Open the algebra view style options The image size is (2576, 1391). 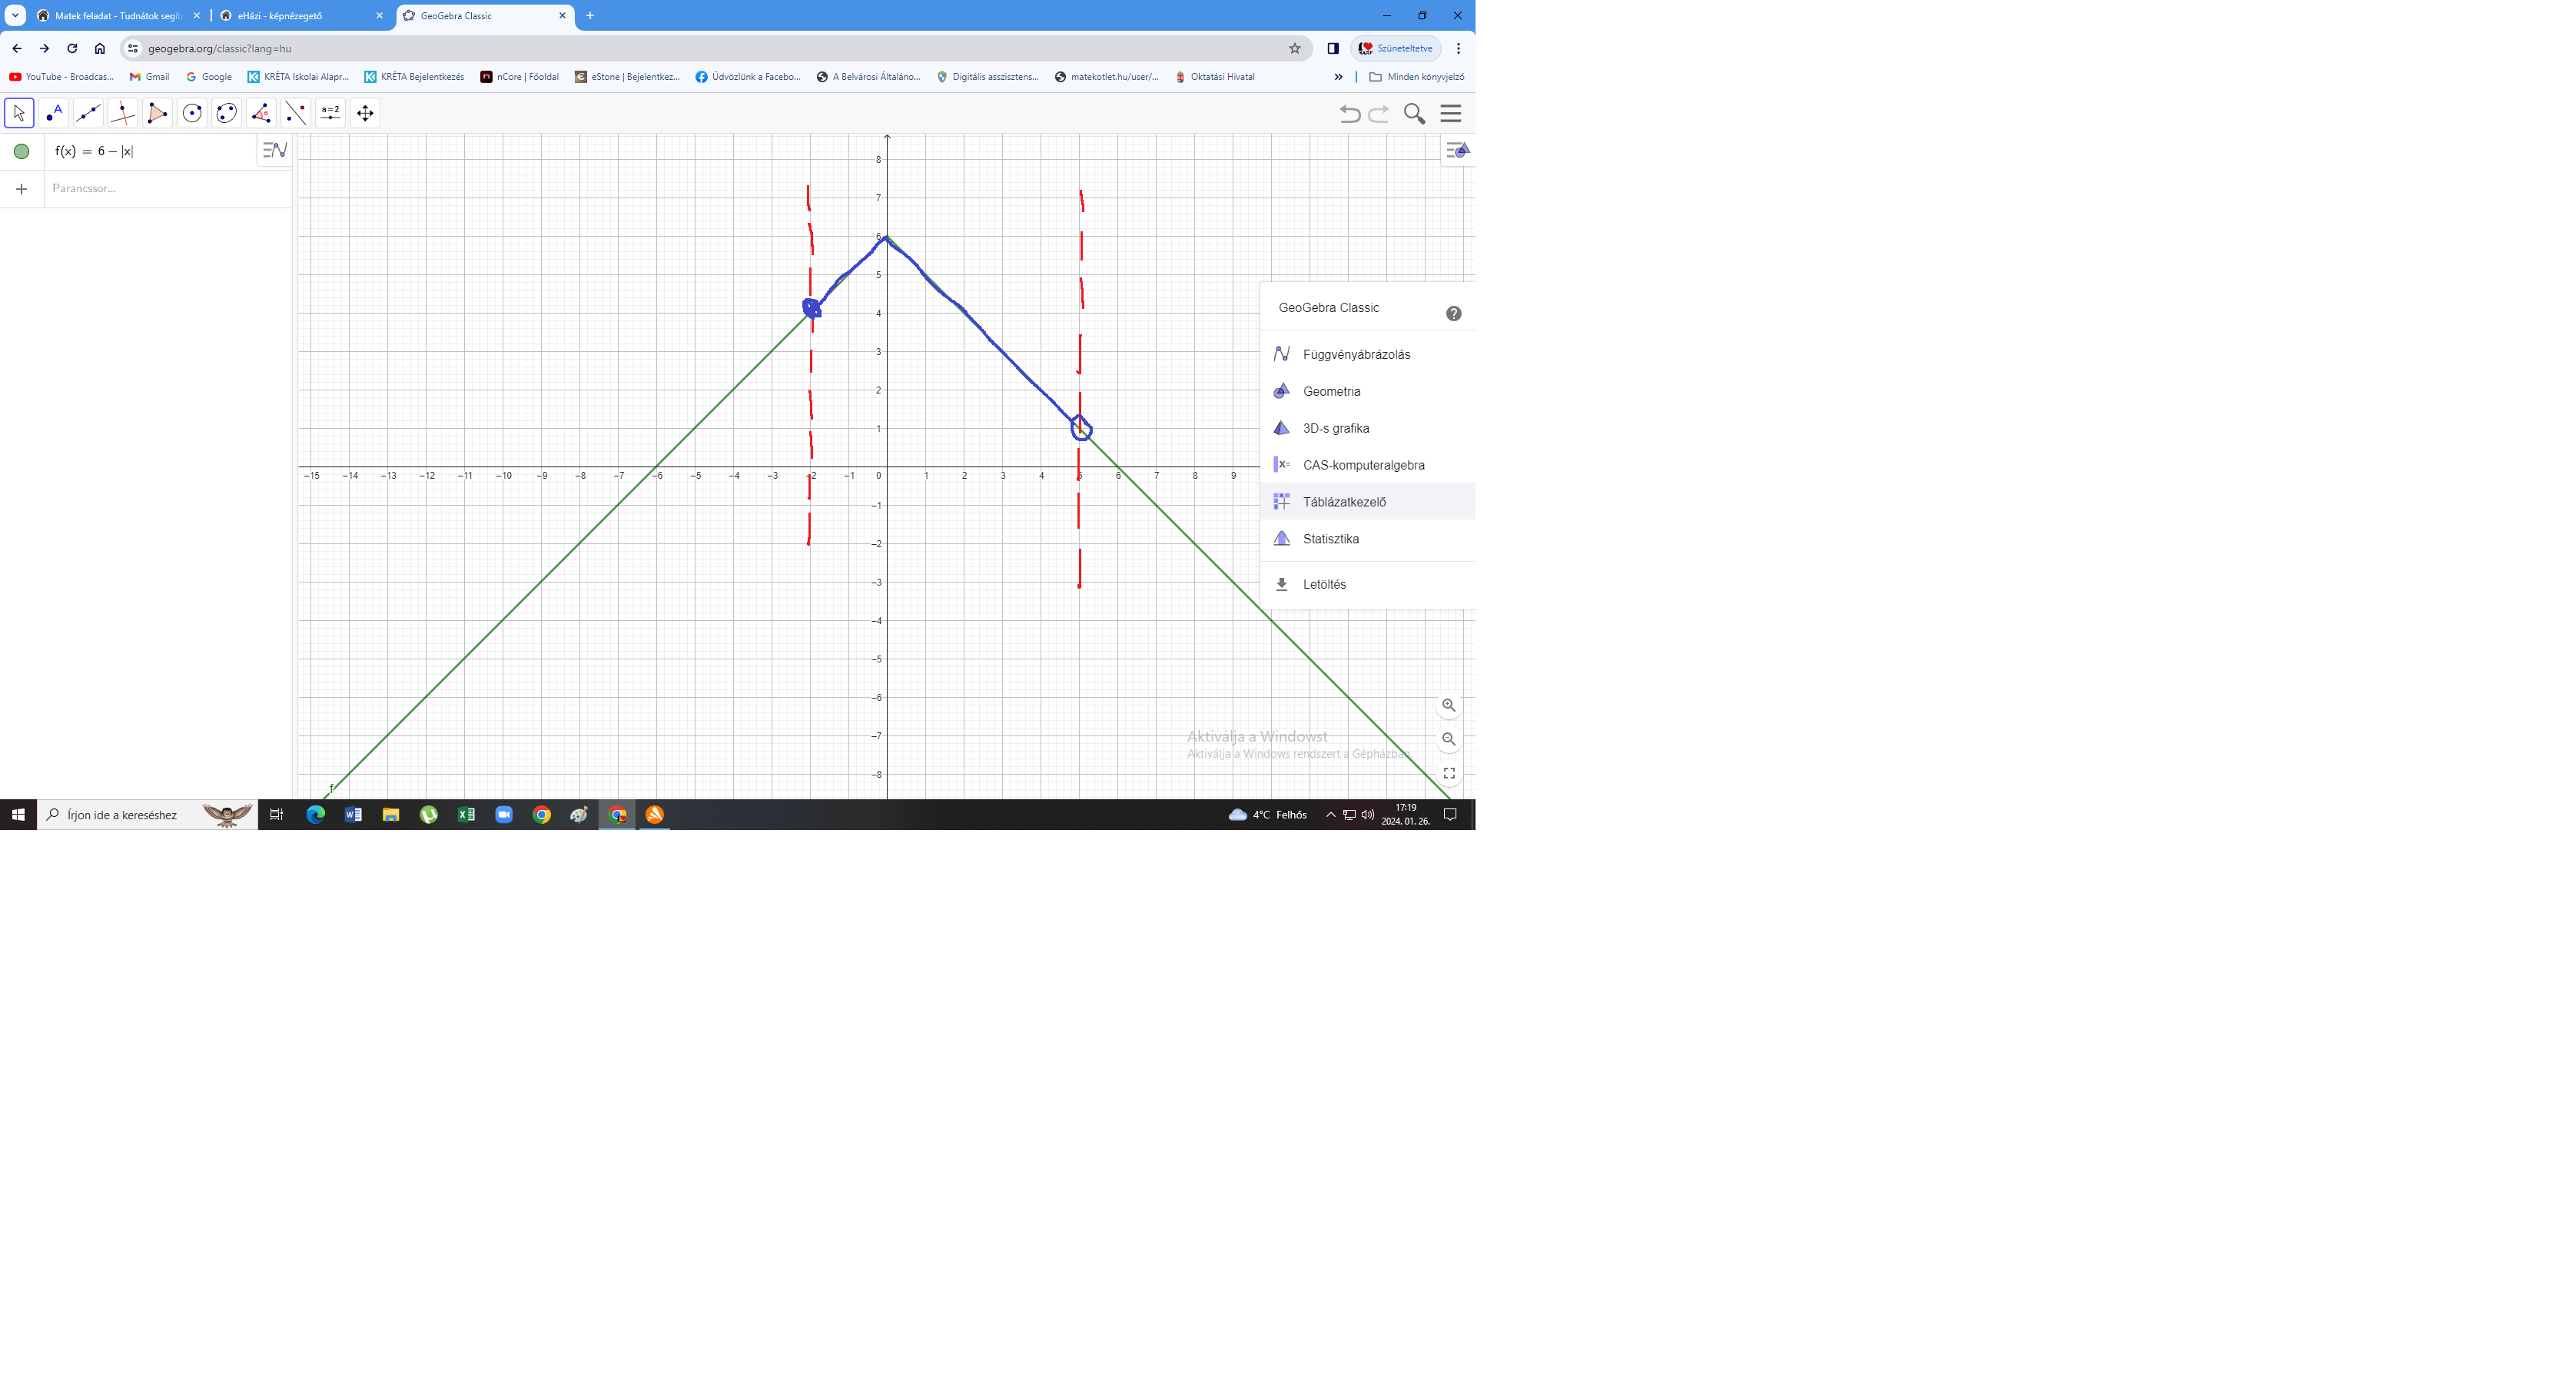274,150
